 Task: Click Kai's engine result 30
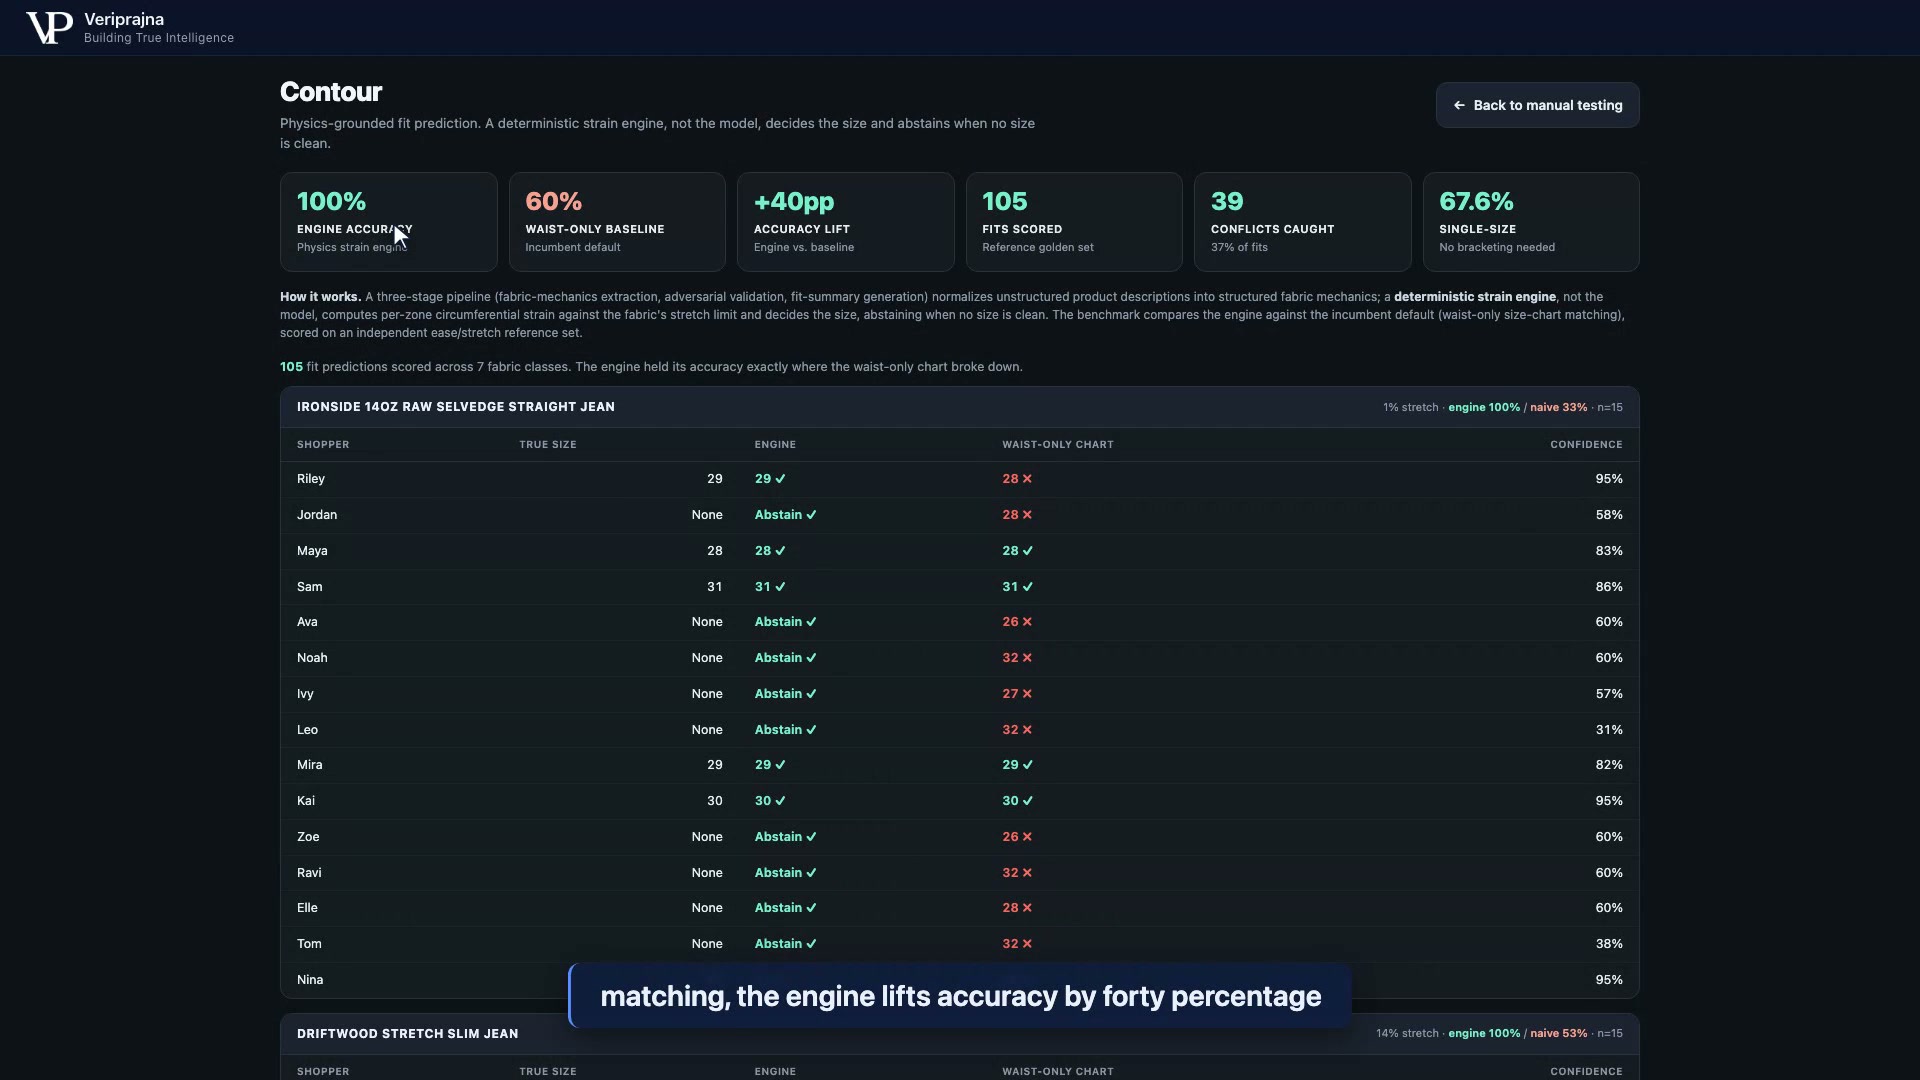point(770,801)
